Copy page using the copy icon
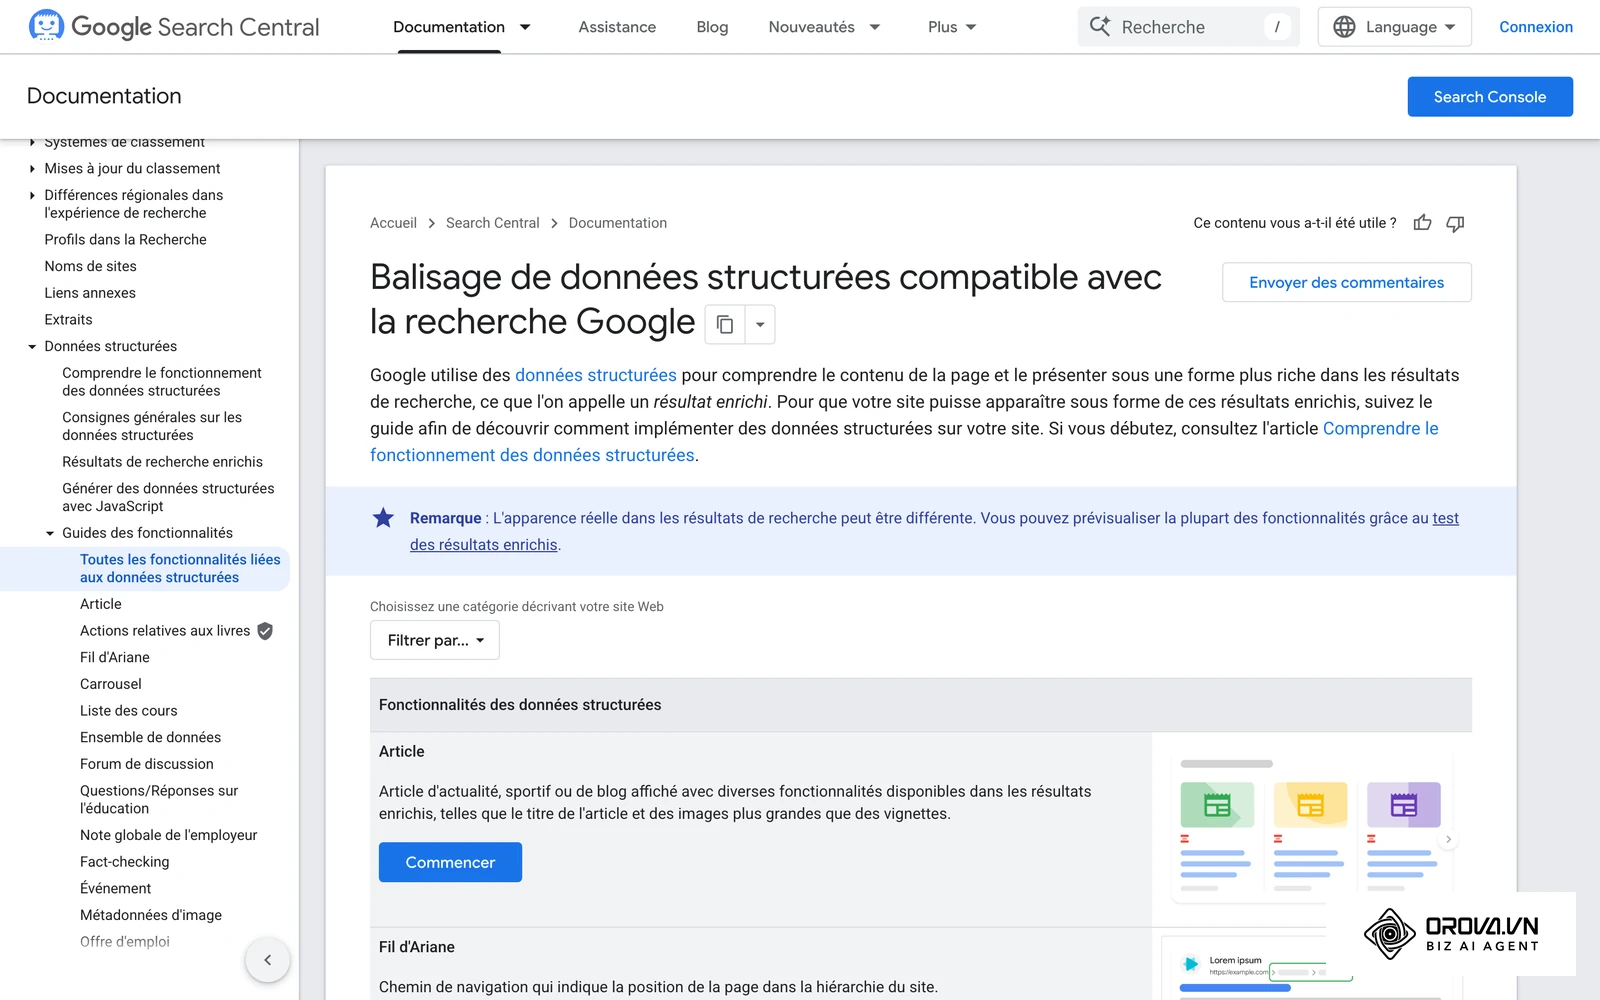 coord(725,324)
